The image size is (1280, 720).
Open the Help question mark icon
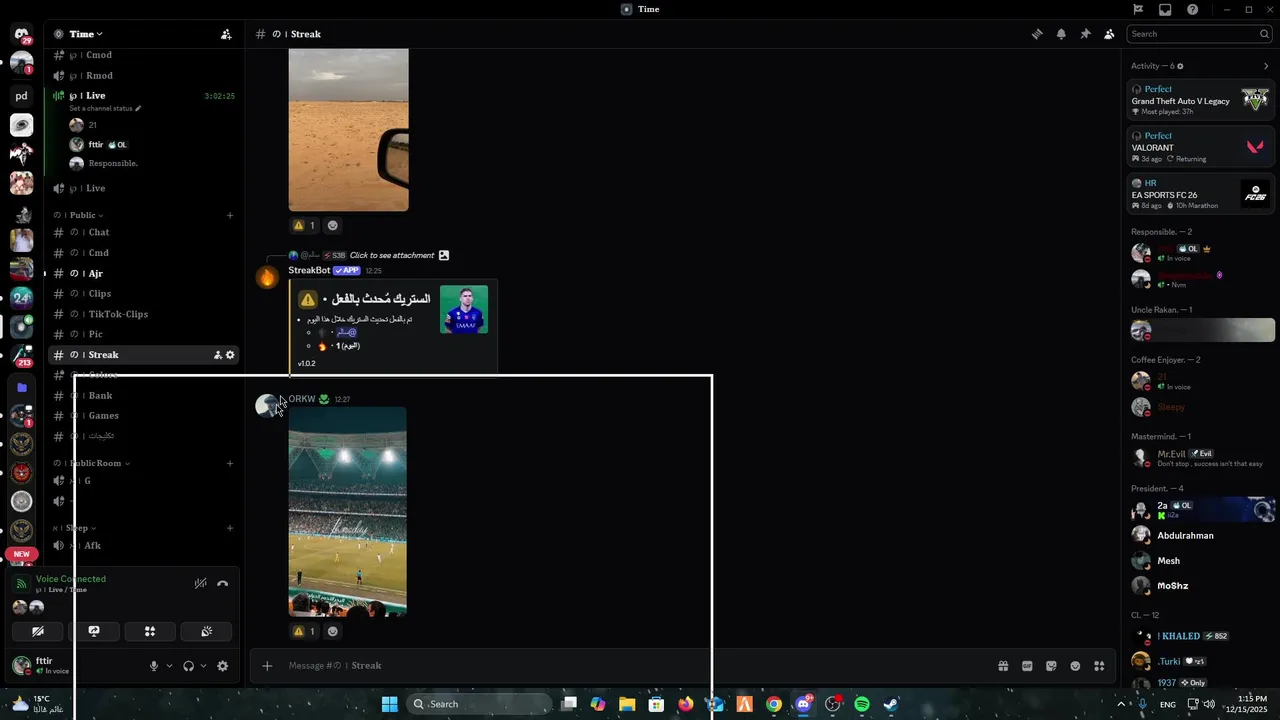coord(1193,9)
